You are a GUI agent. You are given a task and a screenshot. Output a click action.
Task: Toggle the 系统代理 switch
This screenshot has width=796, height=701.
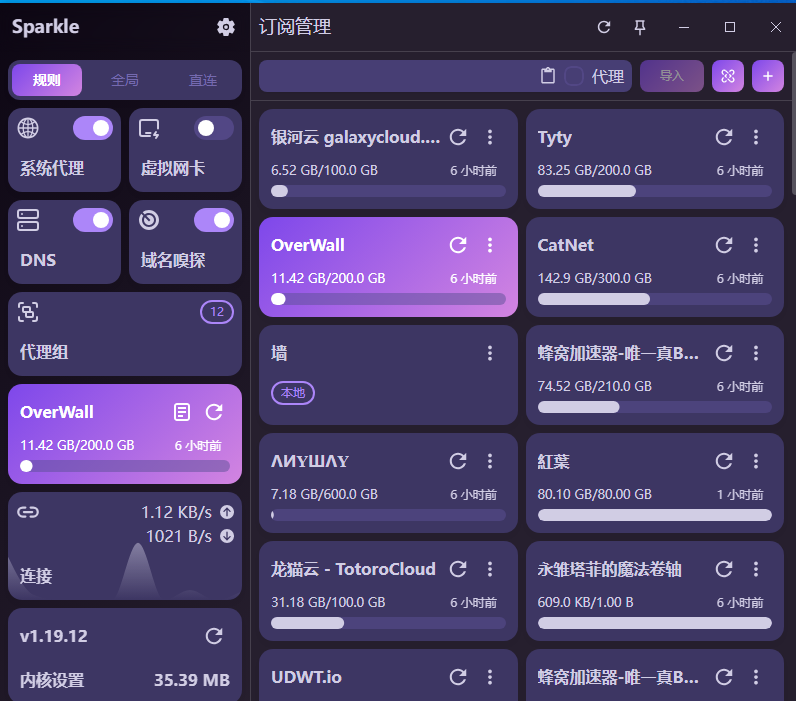tap(93, 128)
